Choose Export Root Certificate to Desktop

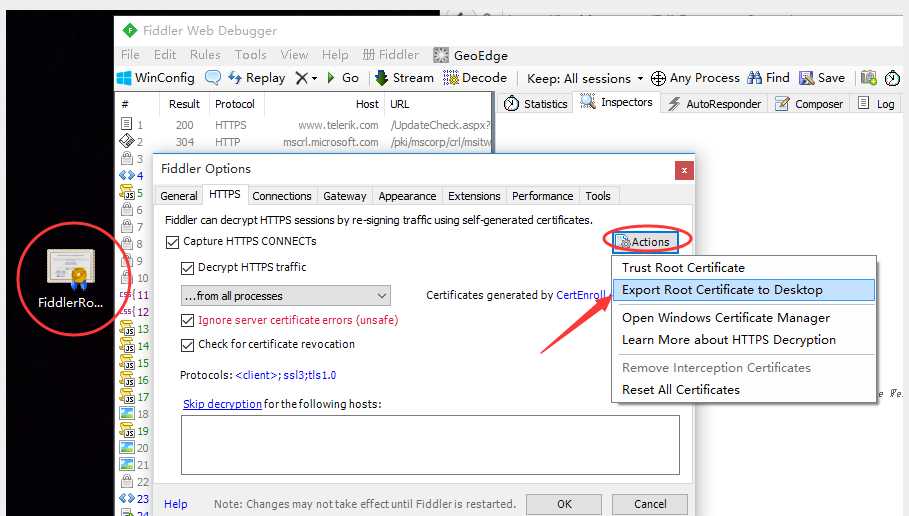[x=744, y=289]
